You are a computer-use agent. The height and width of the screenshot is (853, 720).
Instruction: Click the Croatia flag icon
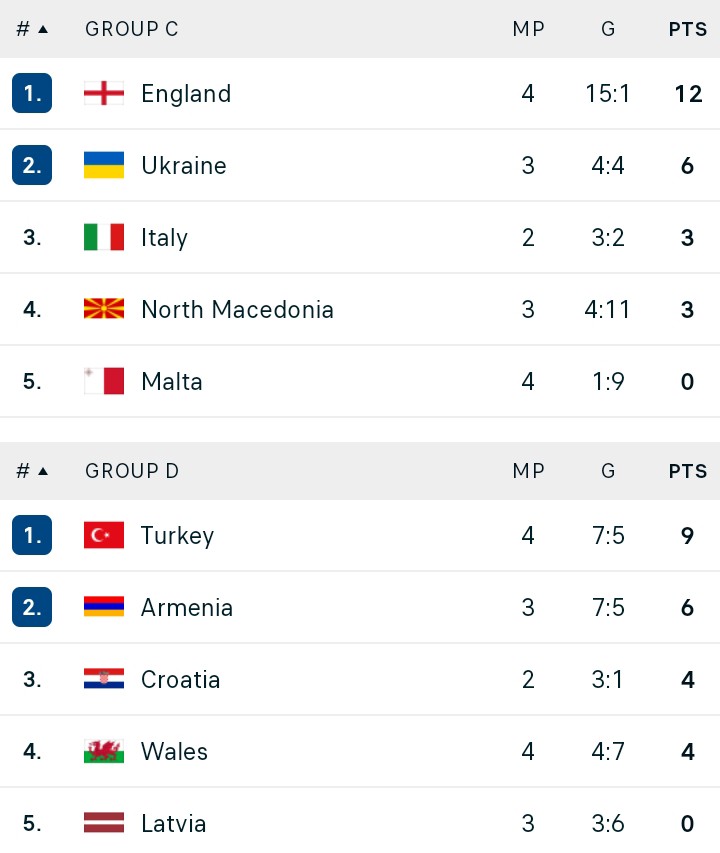click(104, 679)
